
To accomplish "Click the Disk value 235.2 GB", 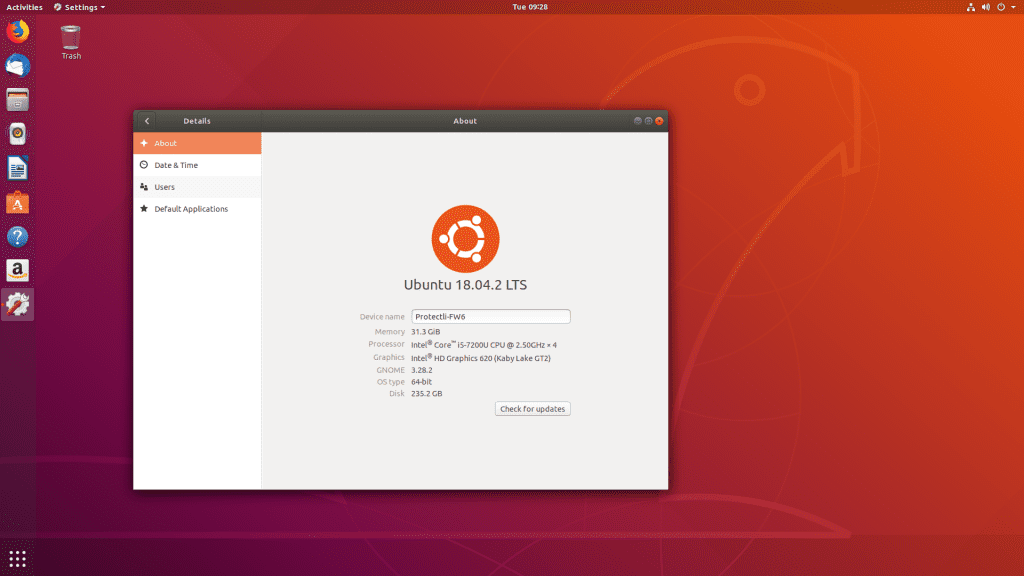I will [x=426, y=394].
